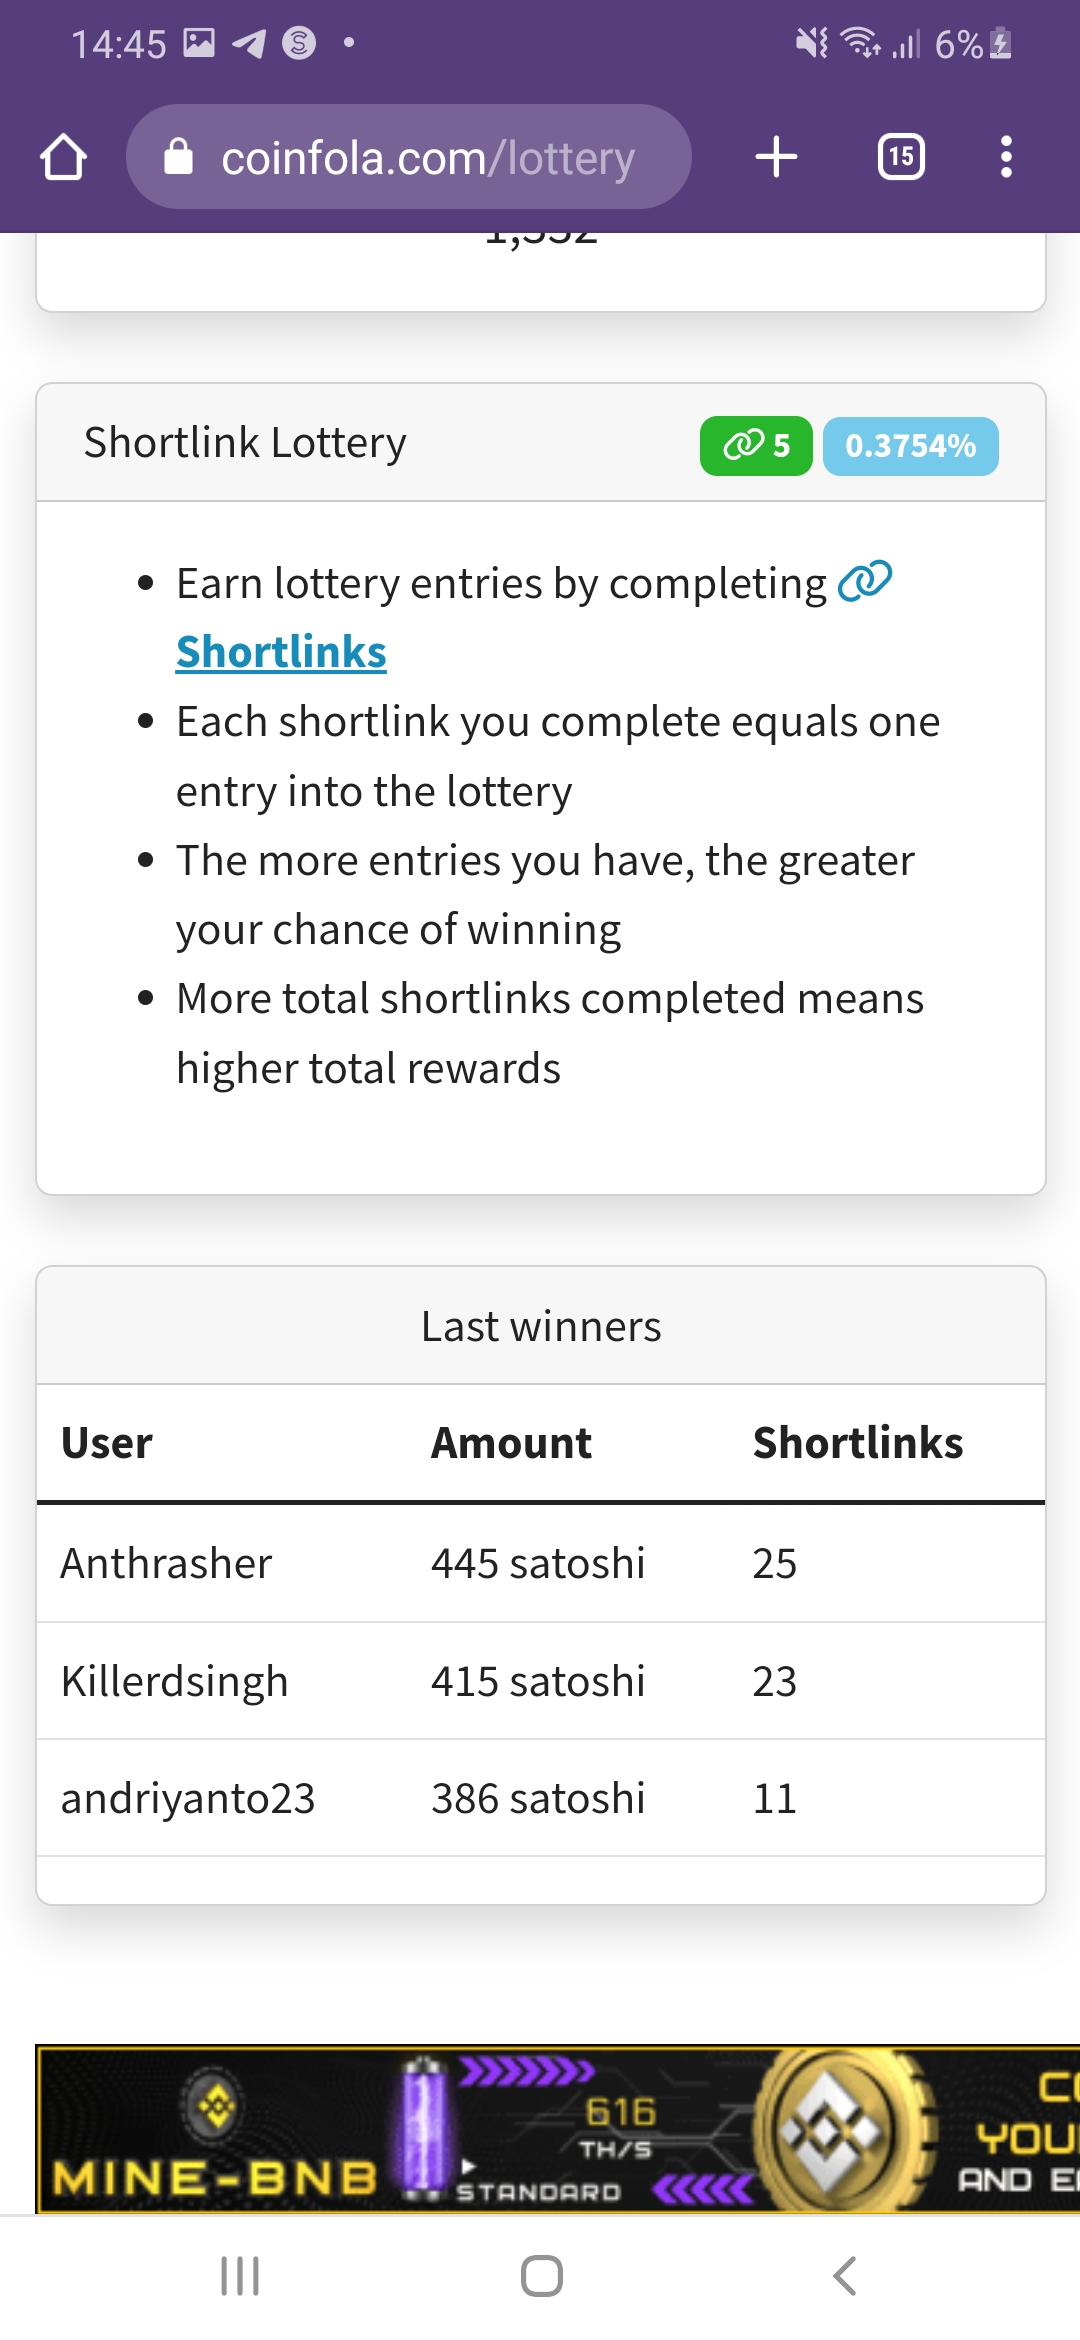The height and width of the screenshot is (2340, 1080).
Task: Click the 0.3754% chance badge
Action: (910, 446)
